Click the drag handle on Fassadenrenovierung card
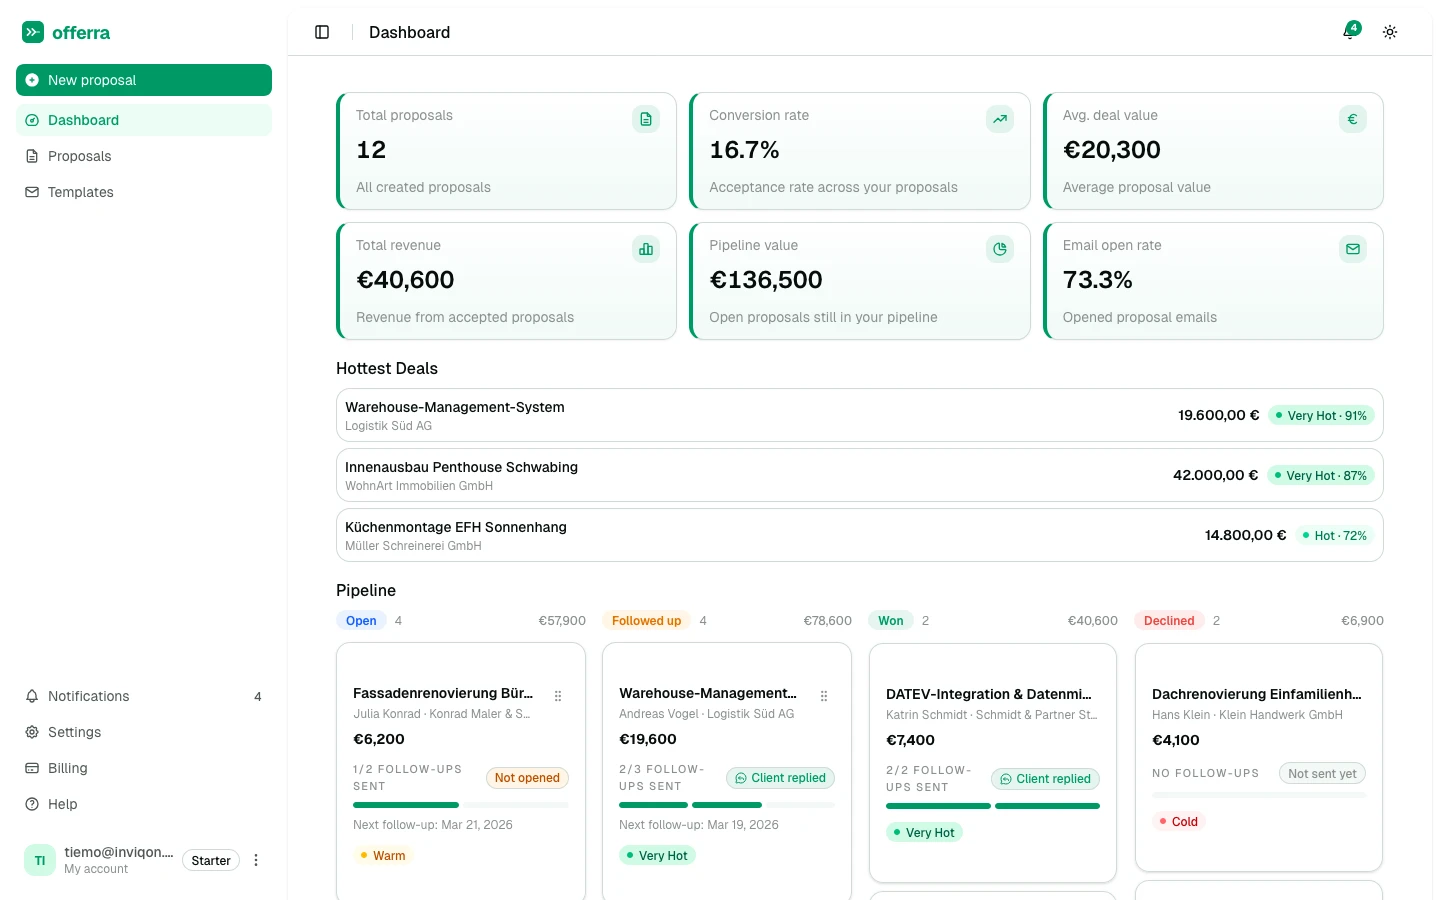The height and width of the screenshot is (900, 1440). point(558,696)
